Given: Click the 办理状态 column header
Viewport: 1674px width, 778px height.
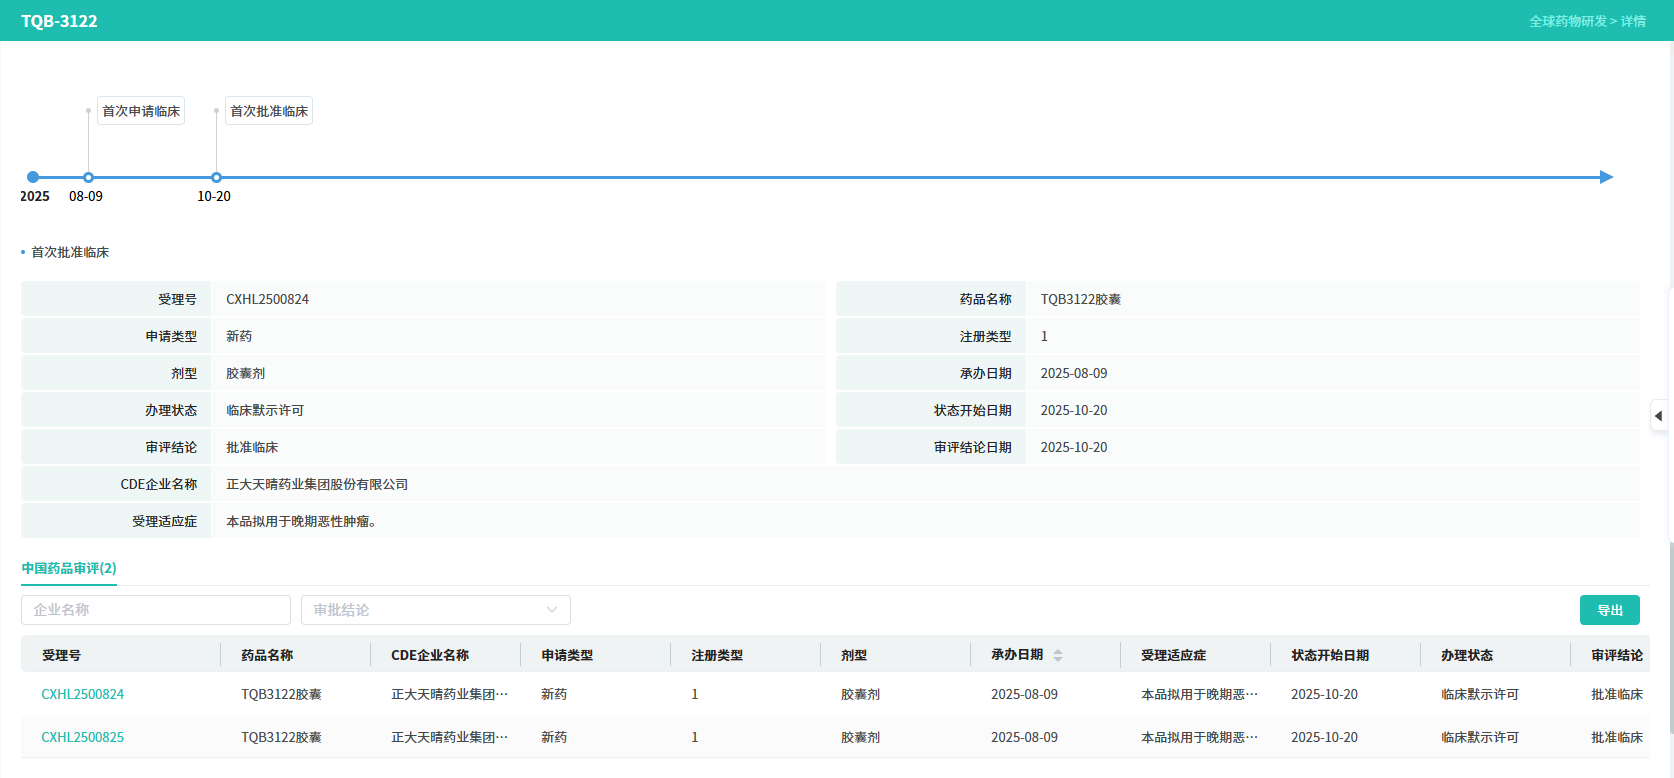Looking at the screenshot, I should click(x=1467, y=655).
